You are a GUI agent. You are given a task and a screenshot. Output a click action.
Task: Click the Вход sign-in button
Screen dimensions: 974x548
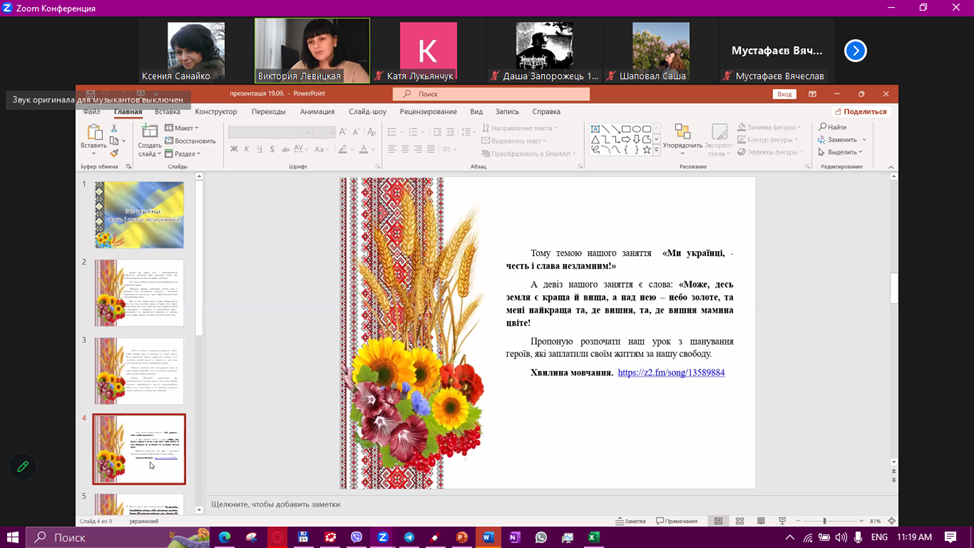784,94
